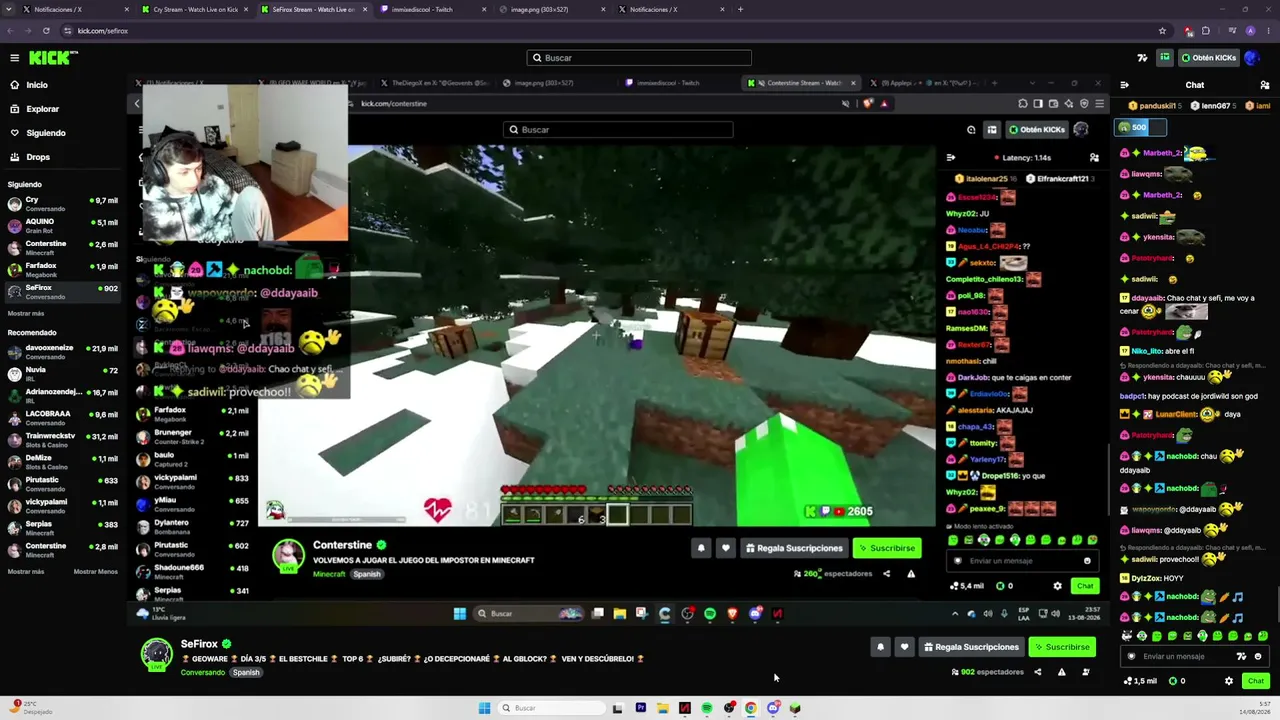Send message with SeFirox green Chat button
Viewport: 1280px width, 720px height.
(x=1255, y=681)
